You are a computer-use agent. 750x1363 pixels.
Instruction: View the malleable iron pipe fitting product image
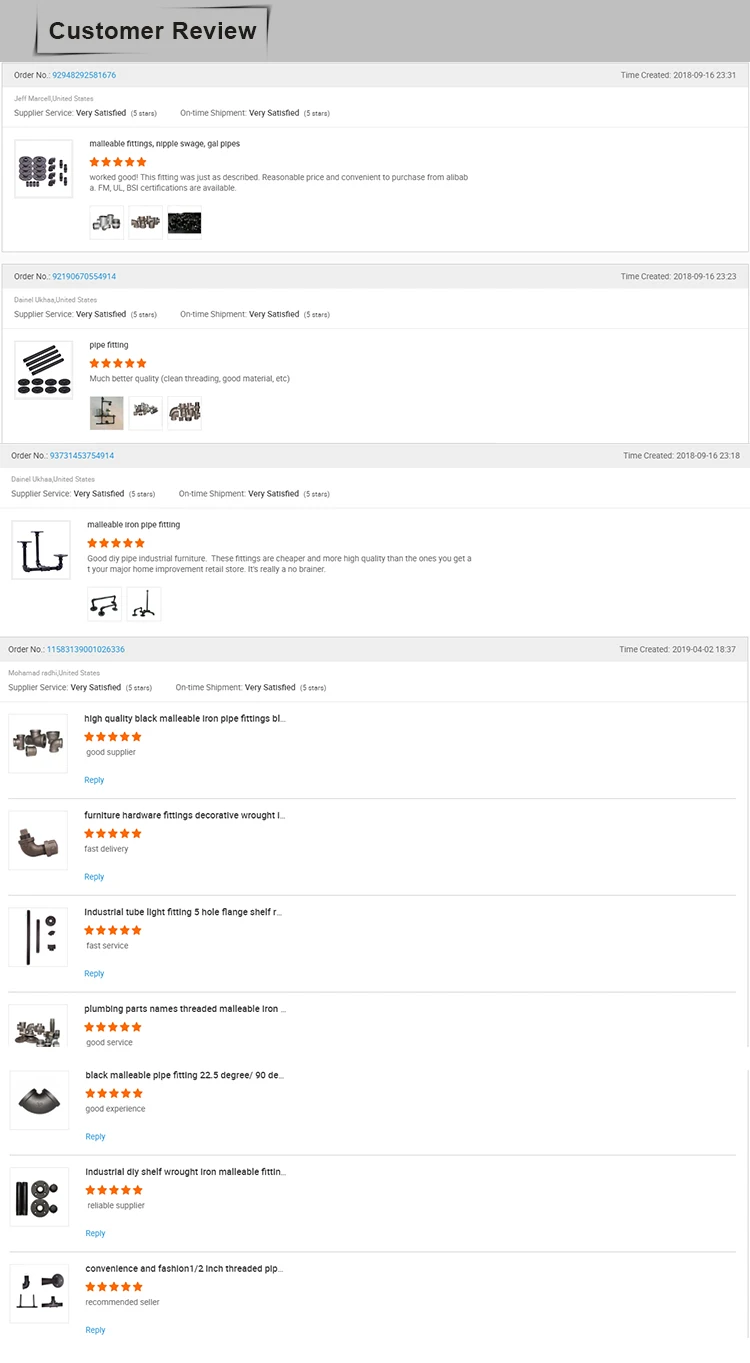click(x=41, y=549)
